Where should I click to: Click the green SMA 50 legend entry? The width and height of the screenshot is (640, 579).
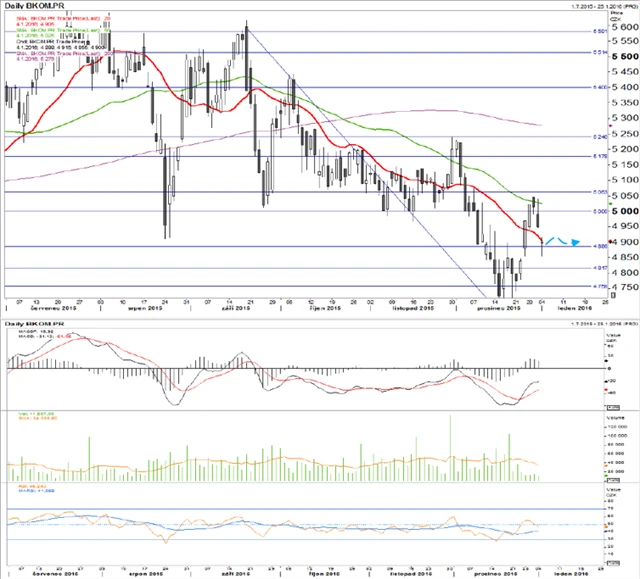(x=63, y=33)
